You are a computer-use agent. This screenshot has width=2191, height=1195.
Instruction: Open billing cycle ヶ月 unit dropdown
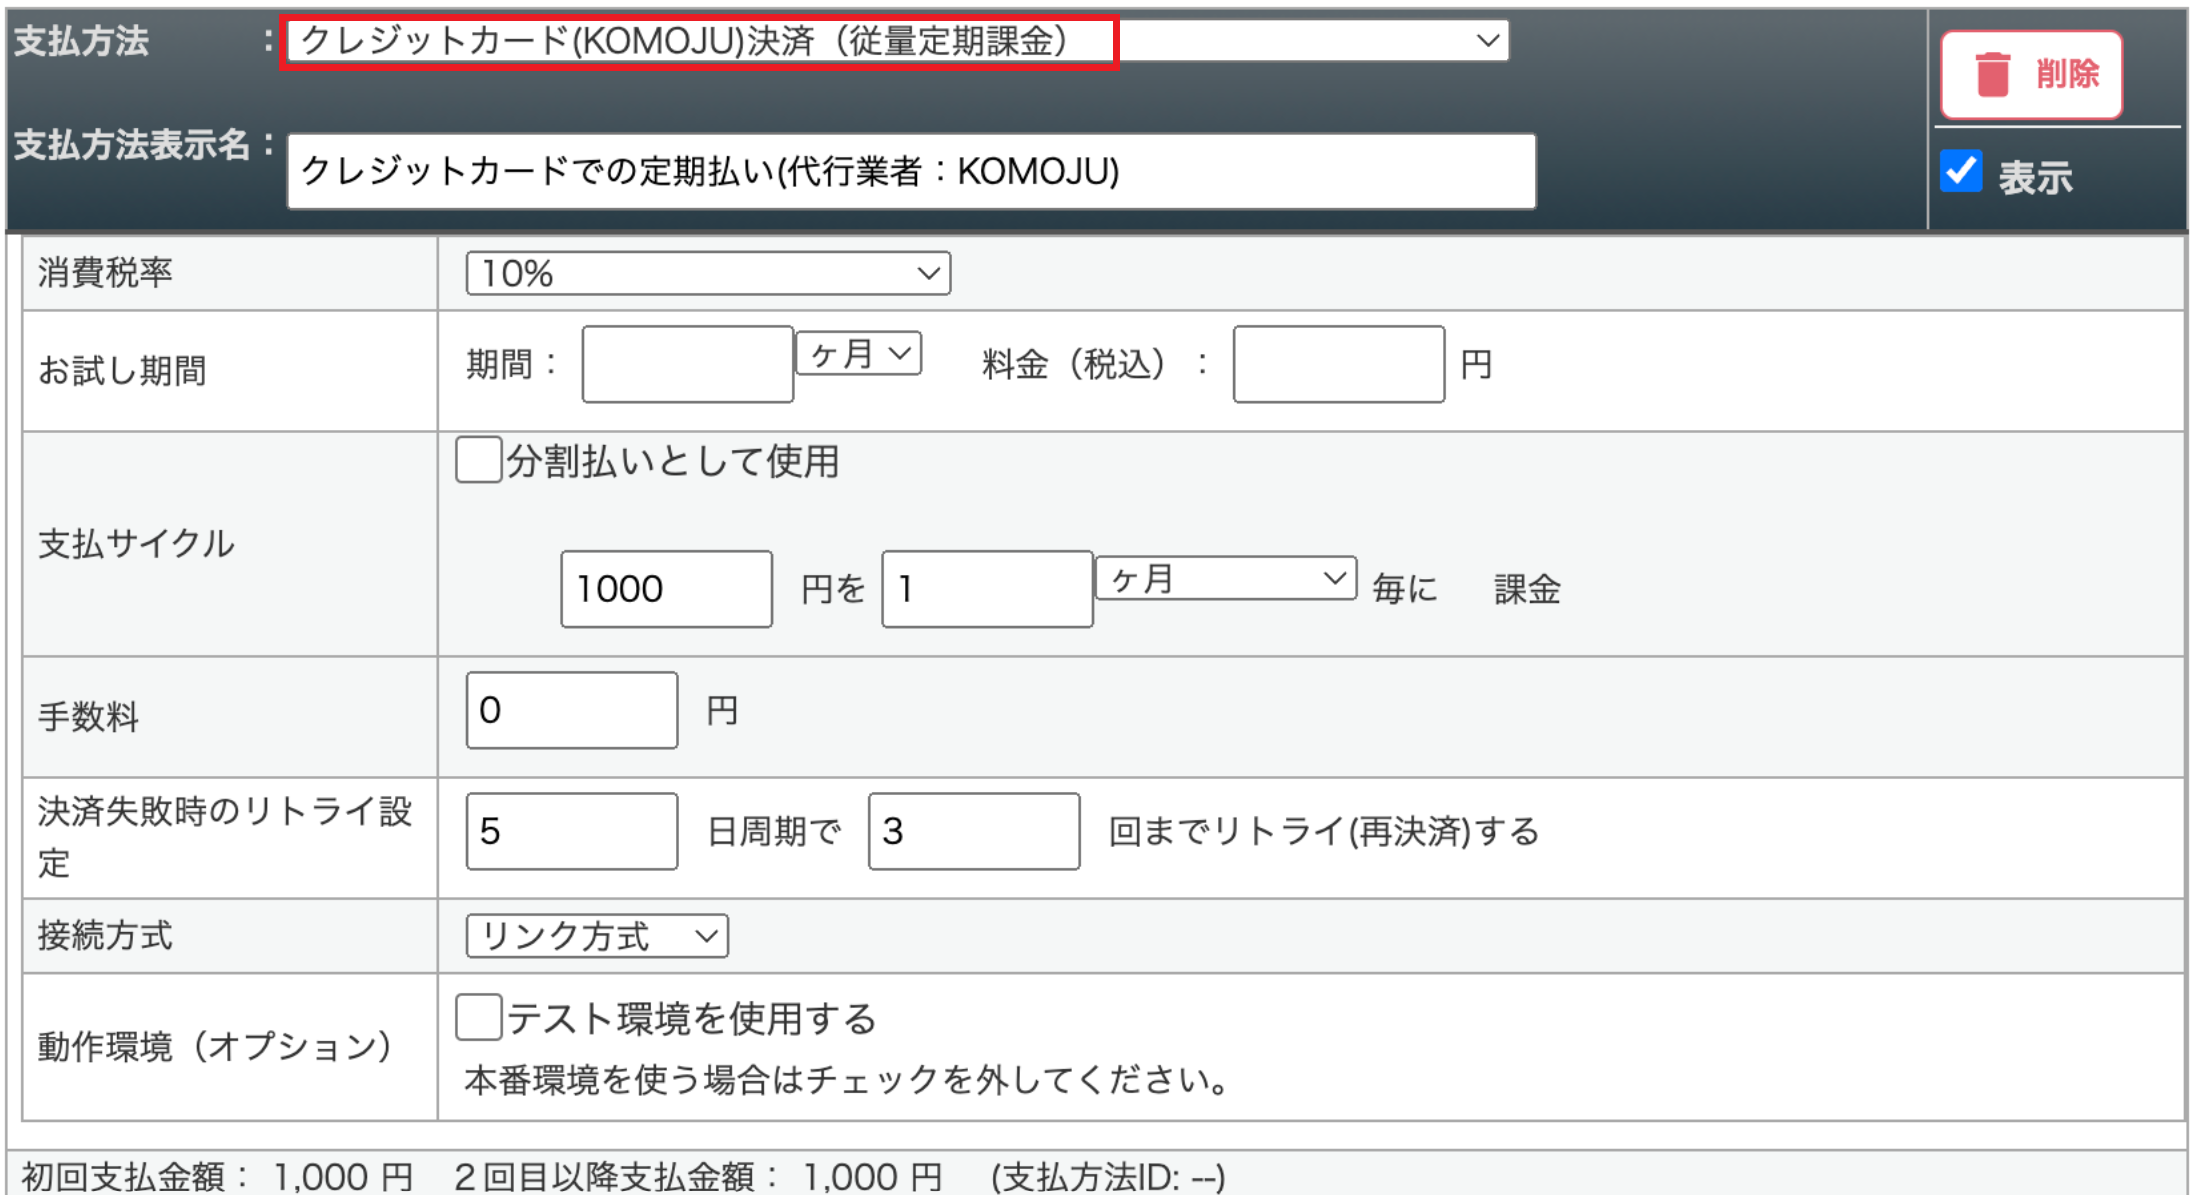point(1225,579)
